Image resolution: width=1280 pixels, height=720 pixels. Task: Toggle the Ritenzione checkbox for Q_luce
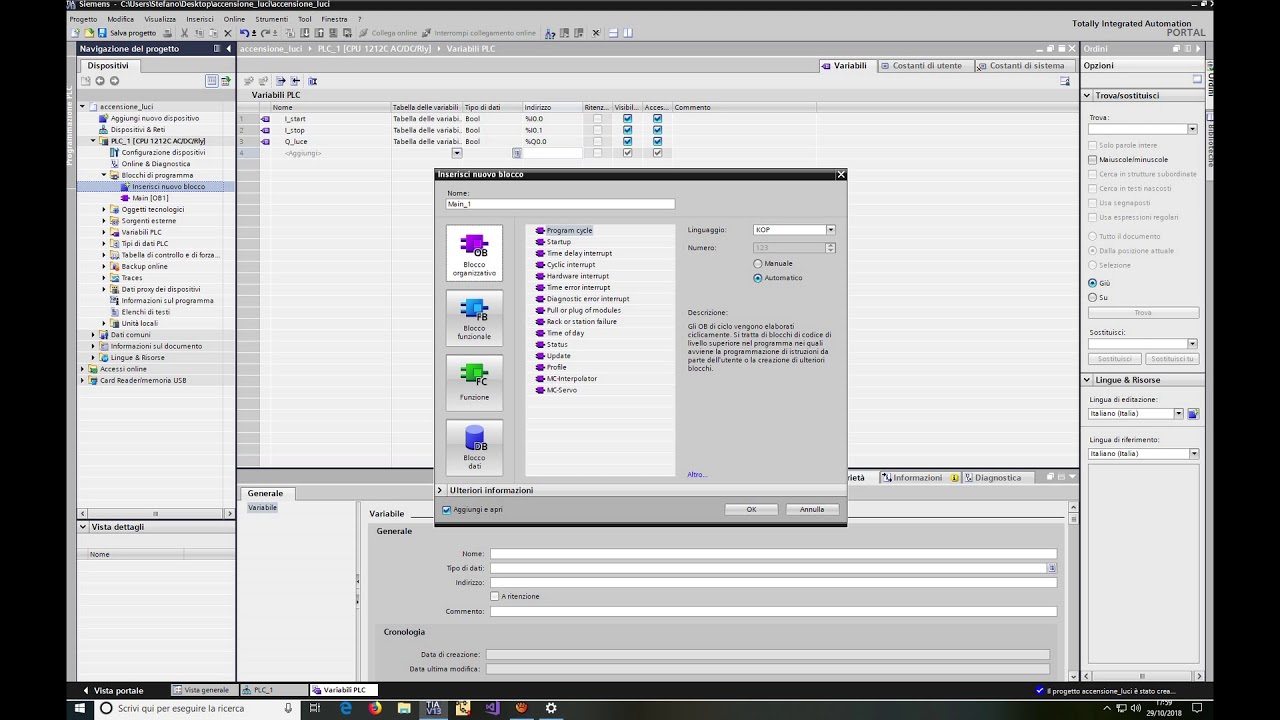coord(597,142)
